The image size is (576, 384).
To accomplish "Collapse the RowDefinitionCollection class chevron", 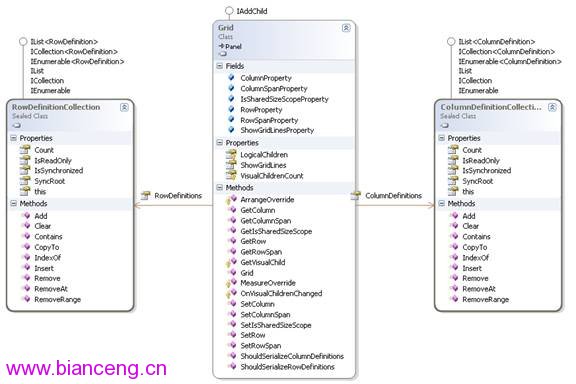I will (x=124, y=107).
